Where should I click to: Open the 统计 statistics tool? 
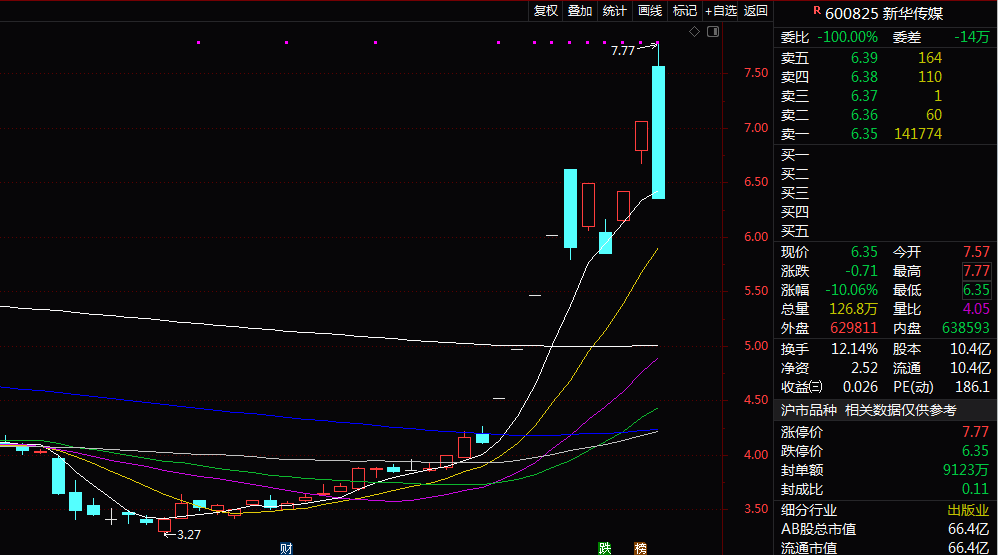tap(614, 11)
